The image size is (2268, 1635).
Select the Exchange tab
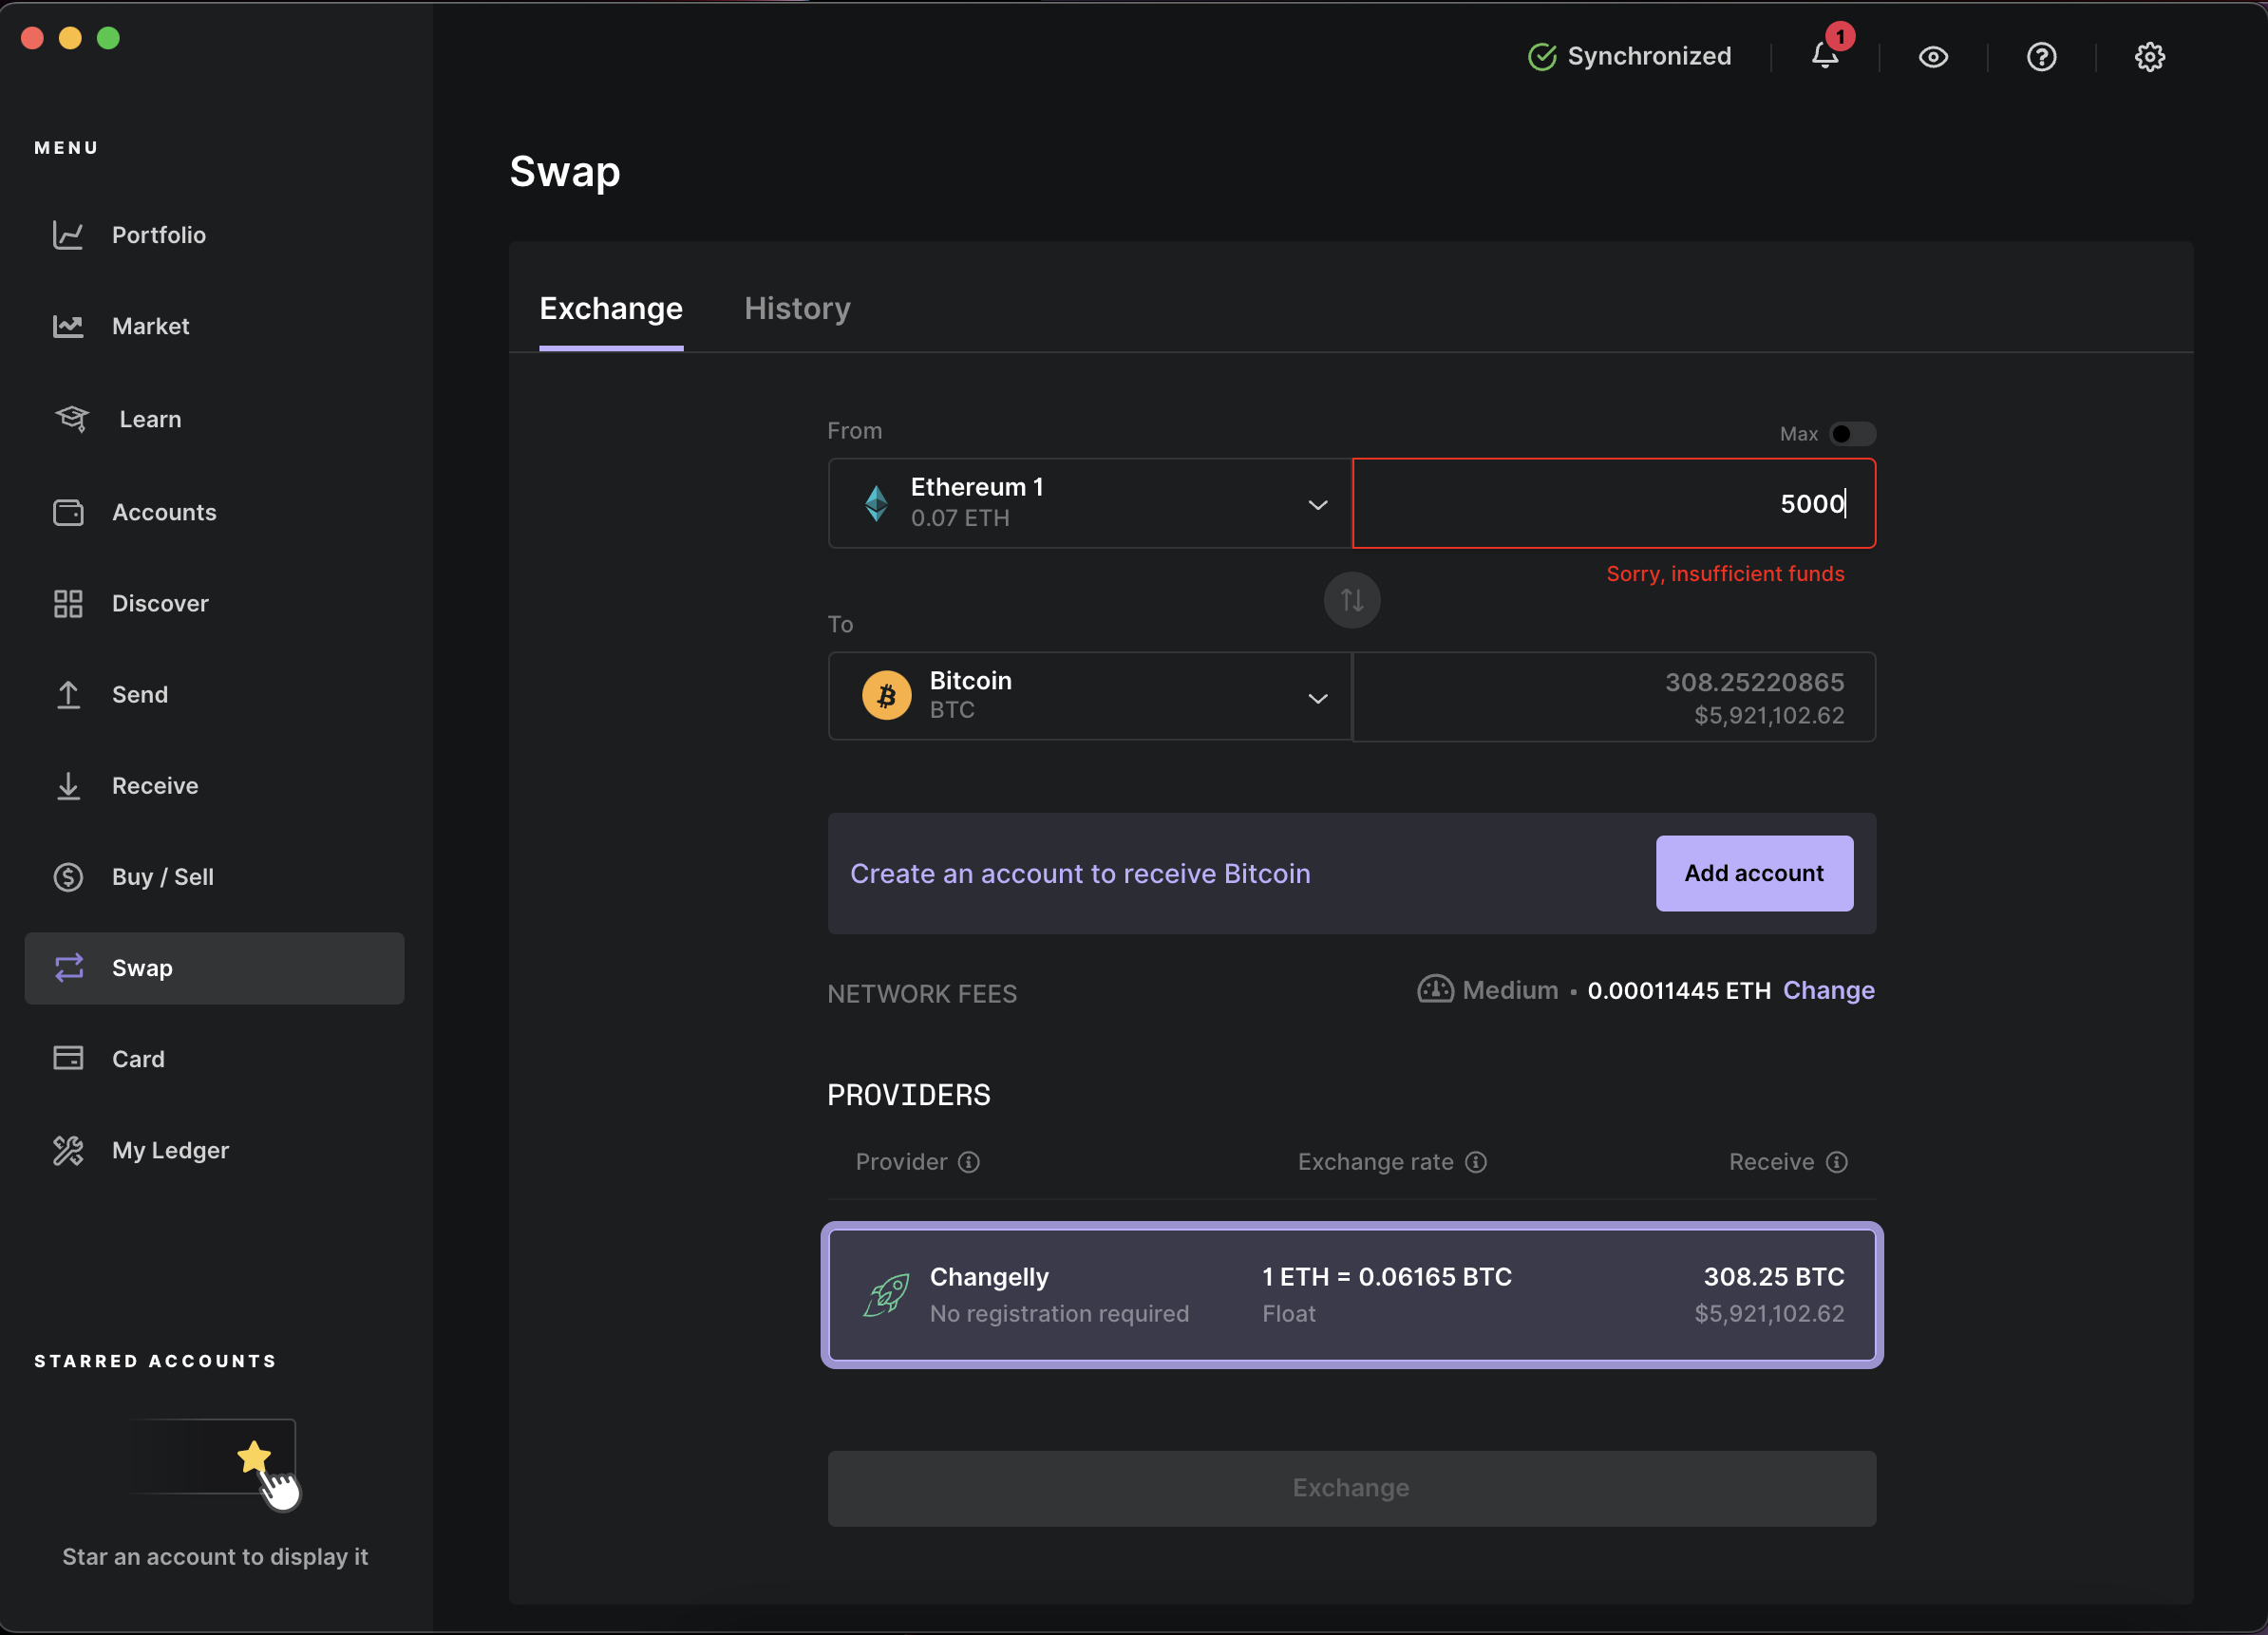coord(610,309)
